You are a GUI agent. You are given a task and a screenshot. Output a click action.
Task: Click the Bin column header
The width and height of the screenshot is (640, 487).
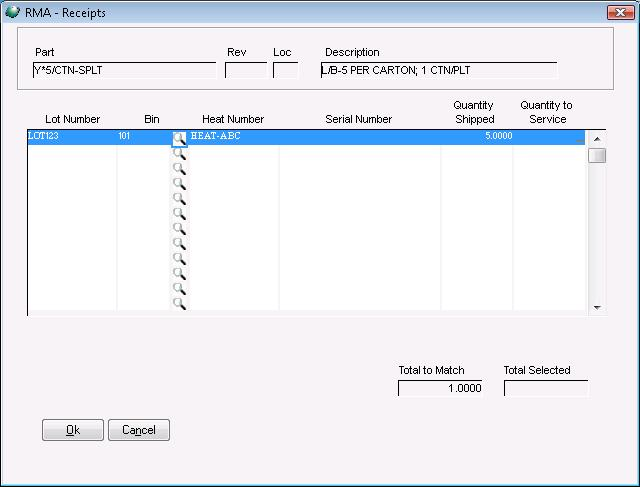pyautogui.click(x=152, y=119)
